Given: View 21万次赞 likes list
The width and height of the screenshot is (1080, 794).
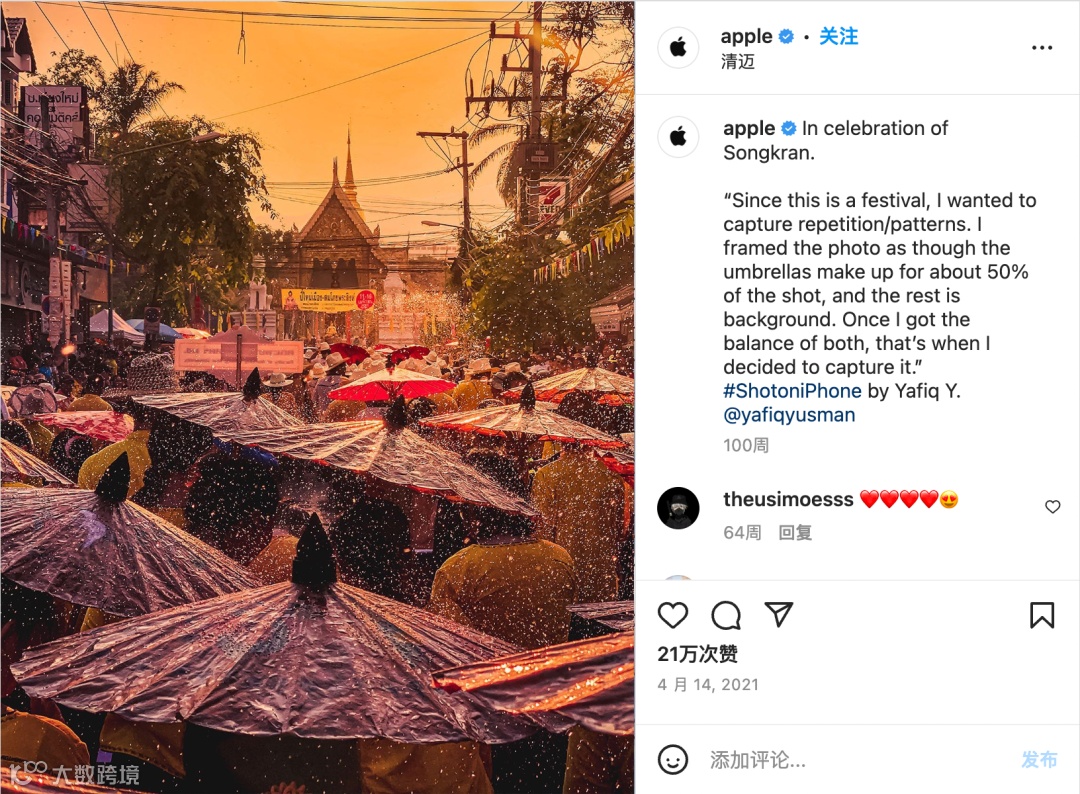Looking at the screenshot, I should coord(697,654).
